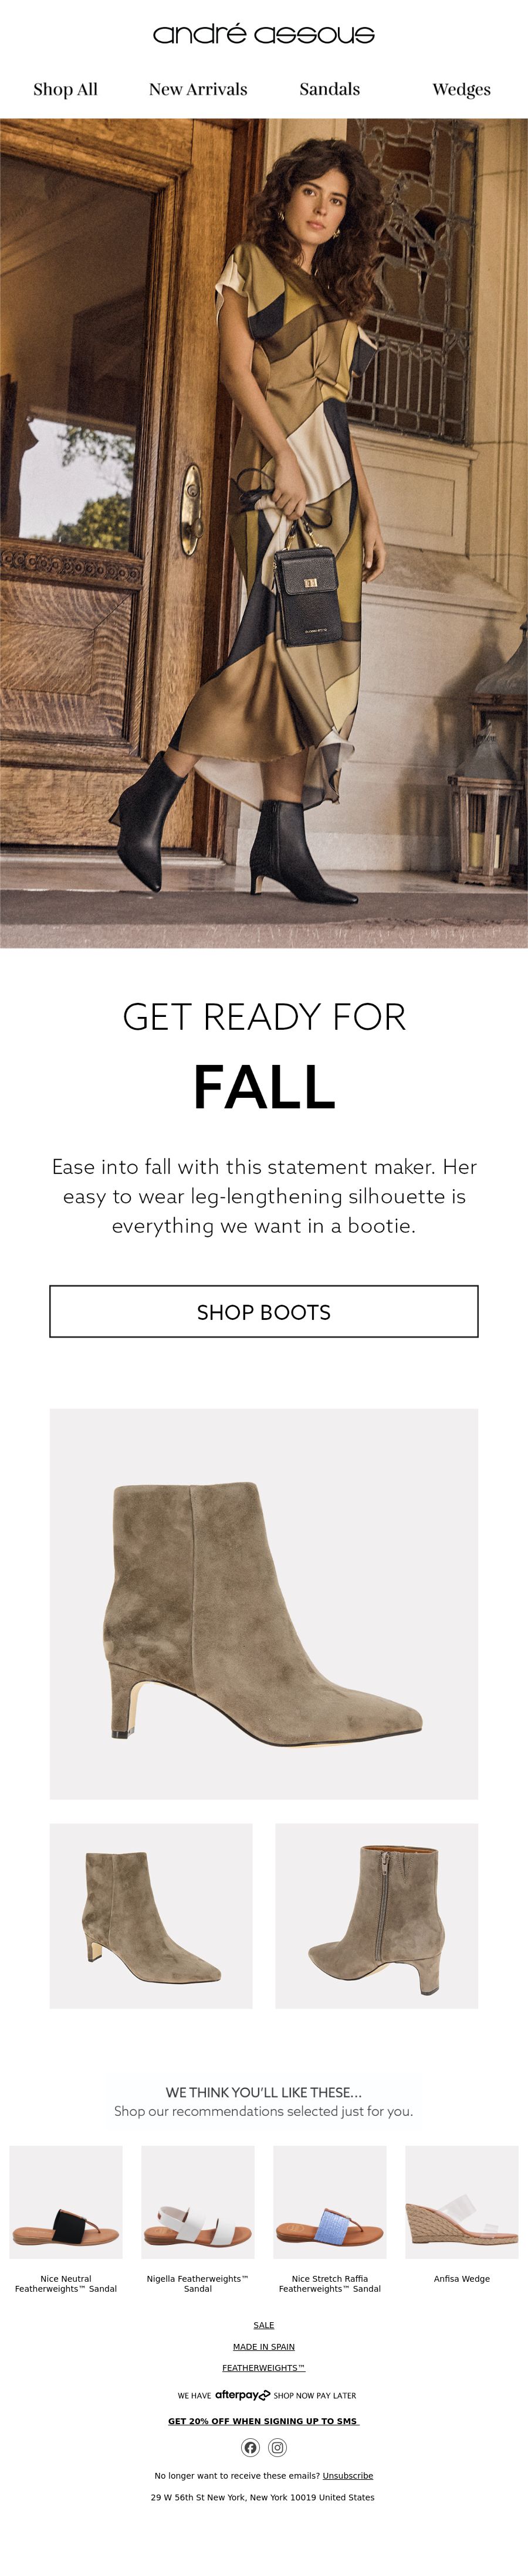Open the hero image of model in boots
The height and width of the screenshot is (2576, 528).
264,532
